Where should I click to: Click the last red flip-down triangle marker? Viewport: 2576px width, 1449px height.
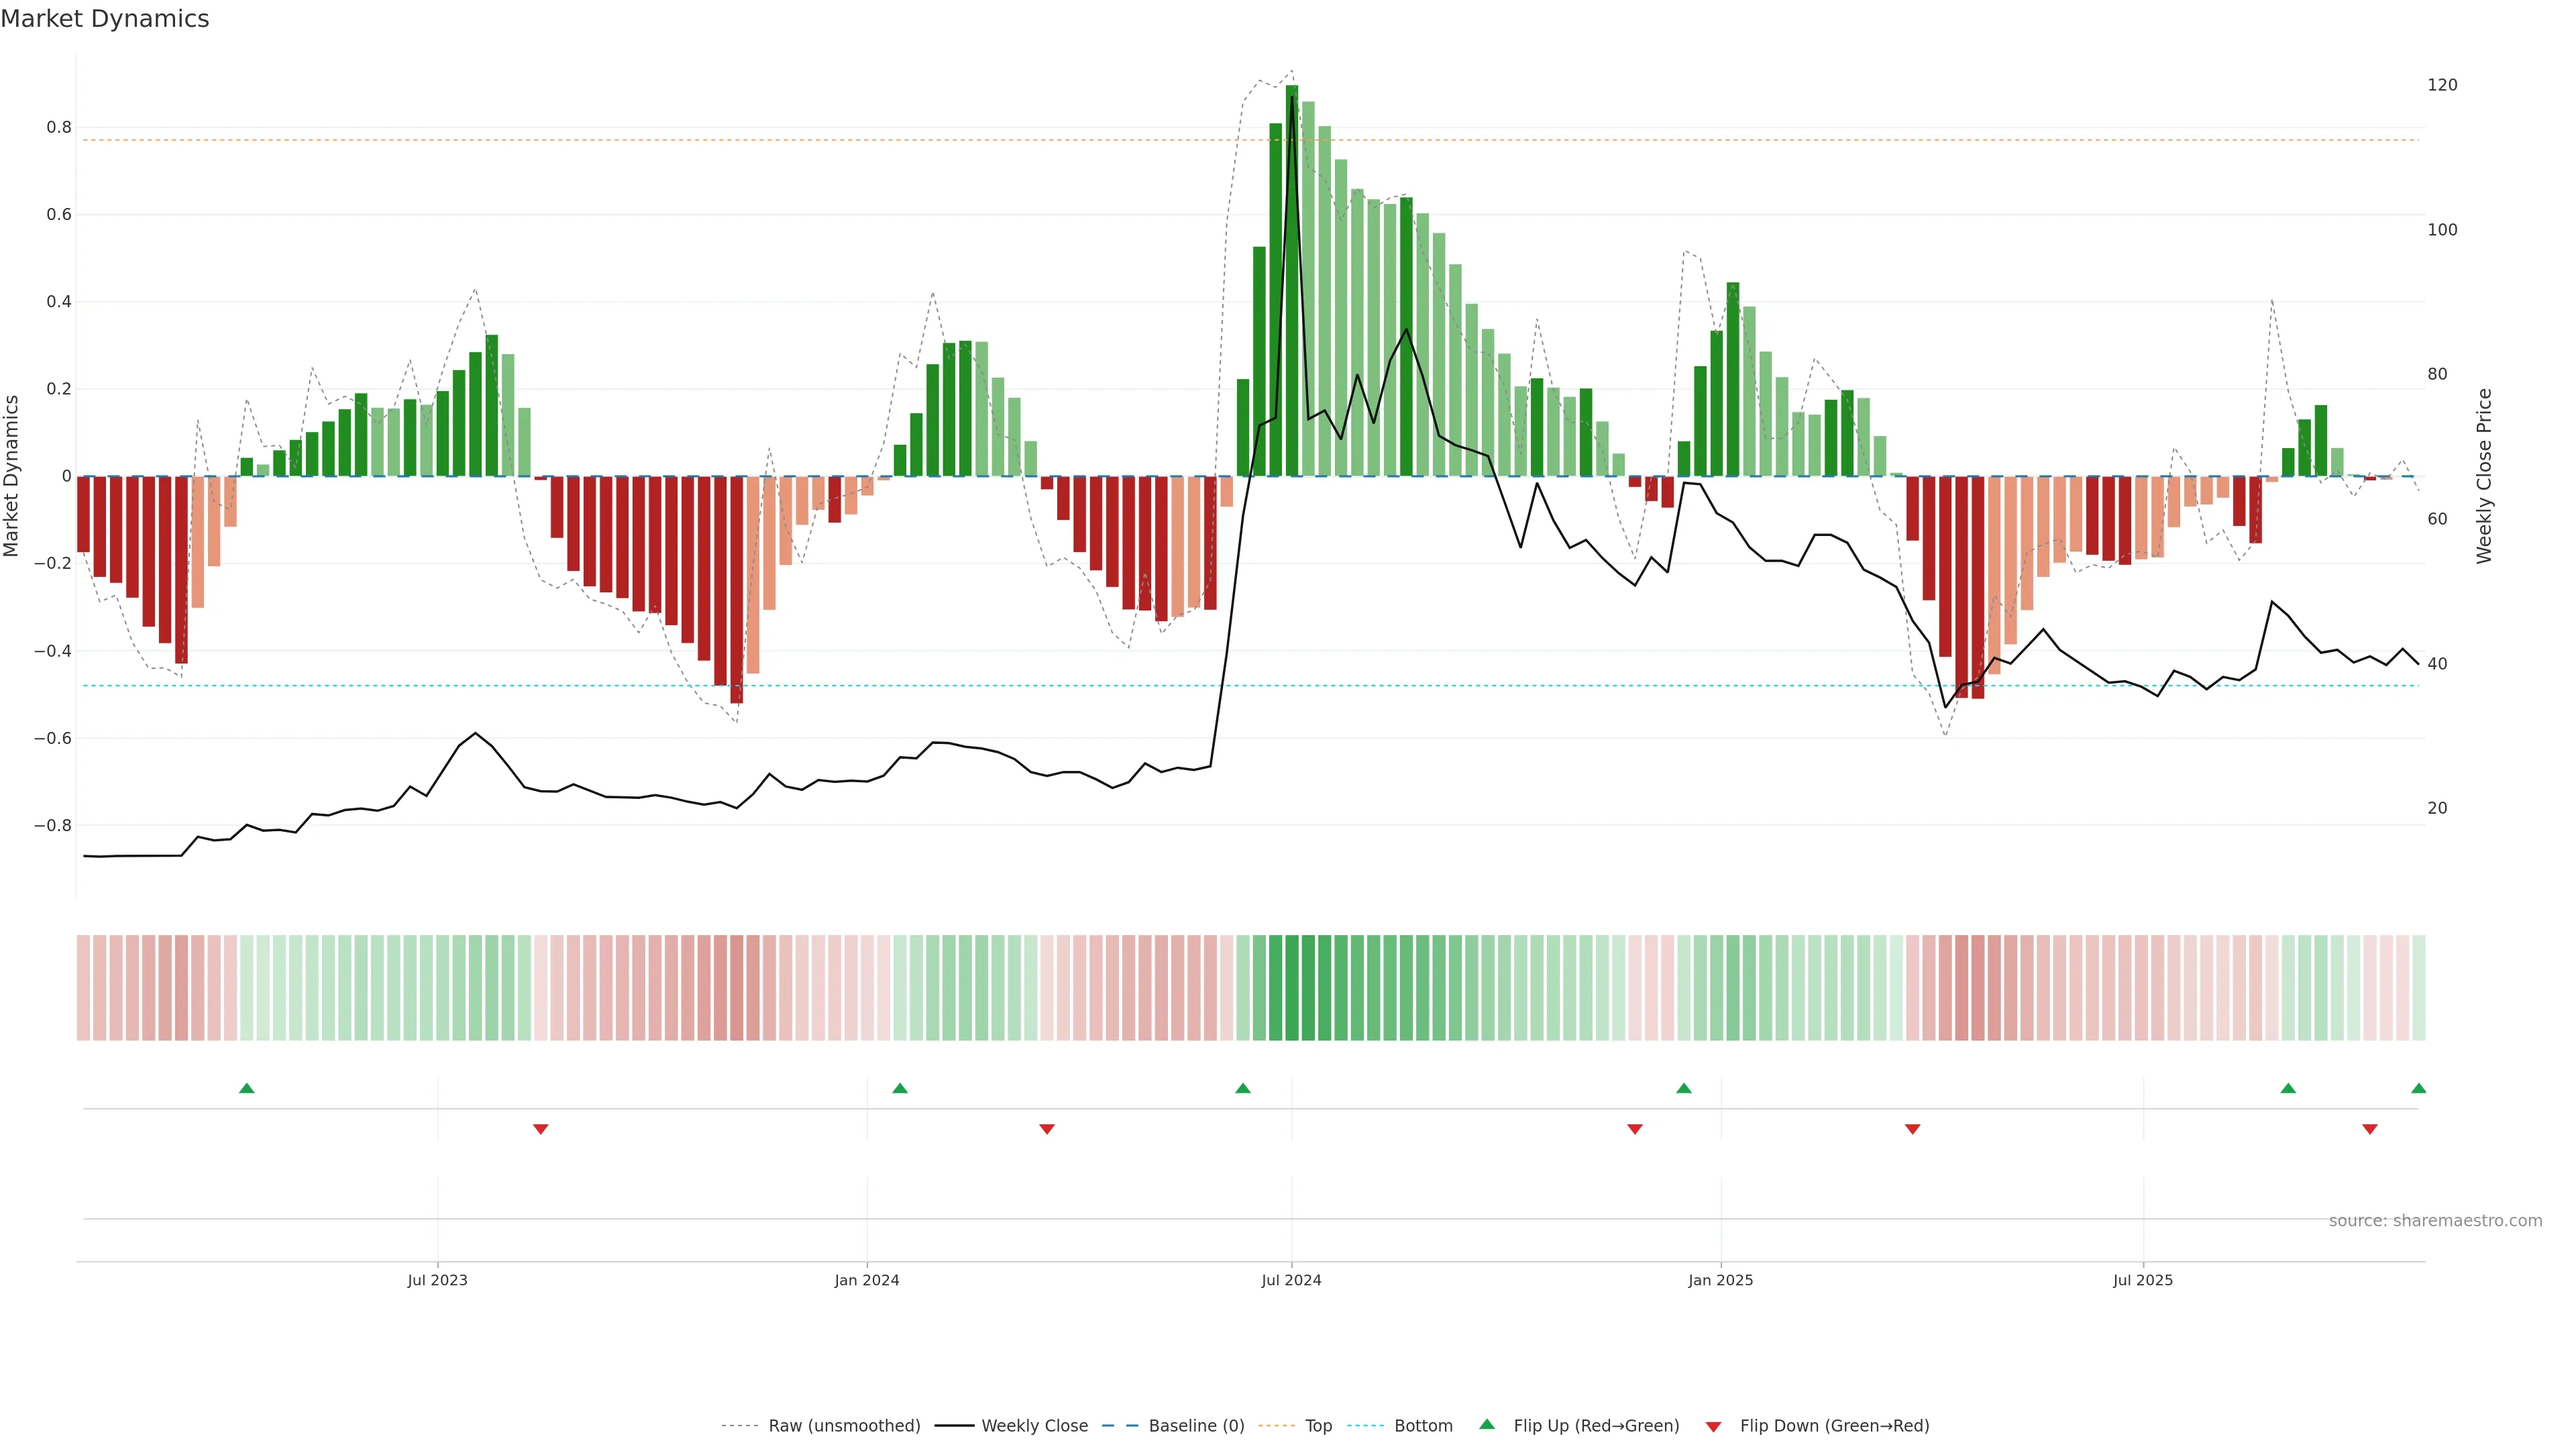(2370, 1129)
